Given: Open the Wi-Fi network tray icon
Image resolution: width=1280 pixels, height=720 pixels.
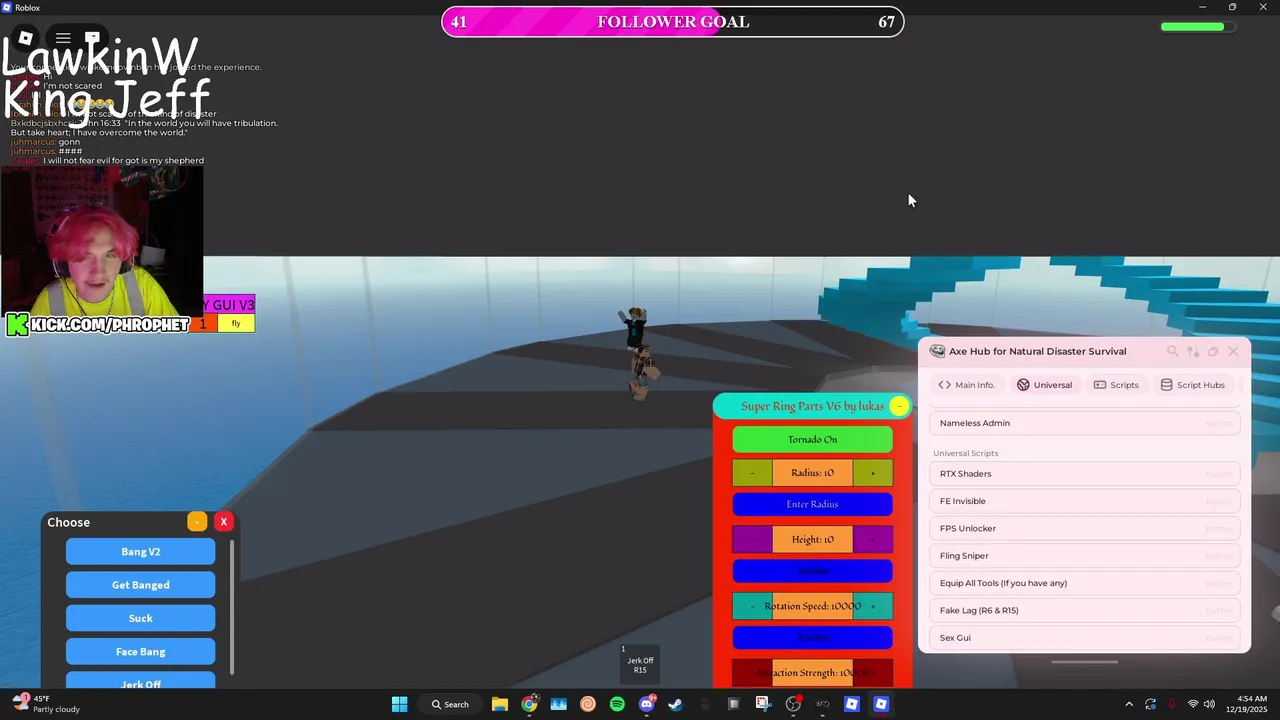Looking at the screenshot, I should 1193,704.
